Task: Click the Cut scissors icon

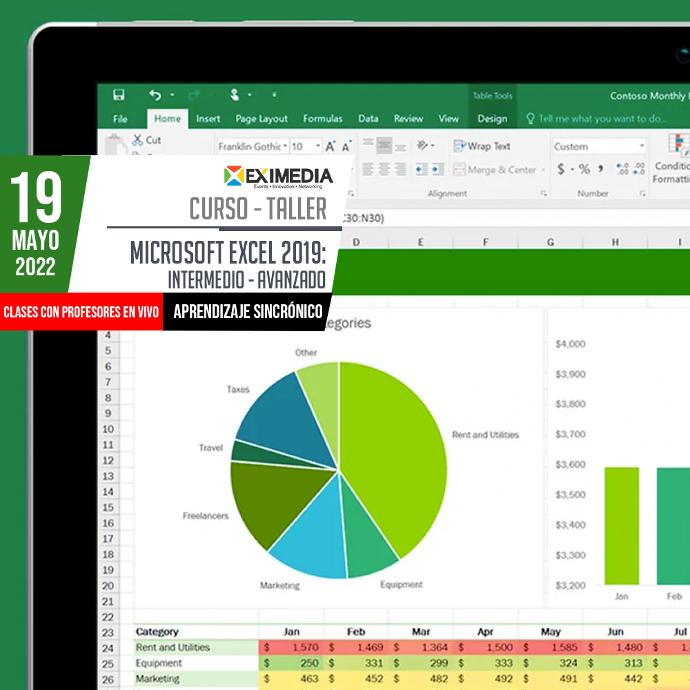Action: tap(137, 140)
